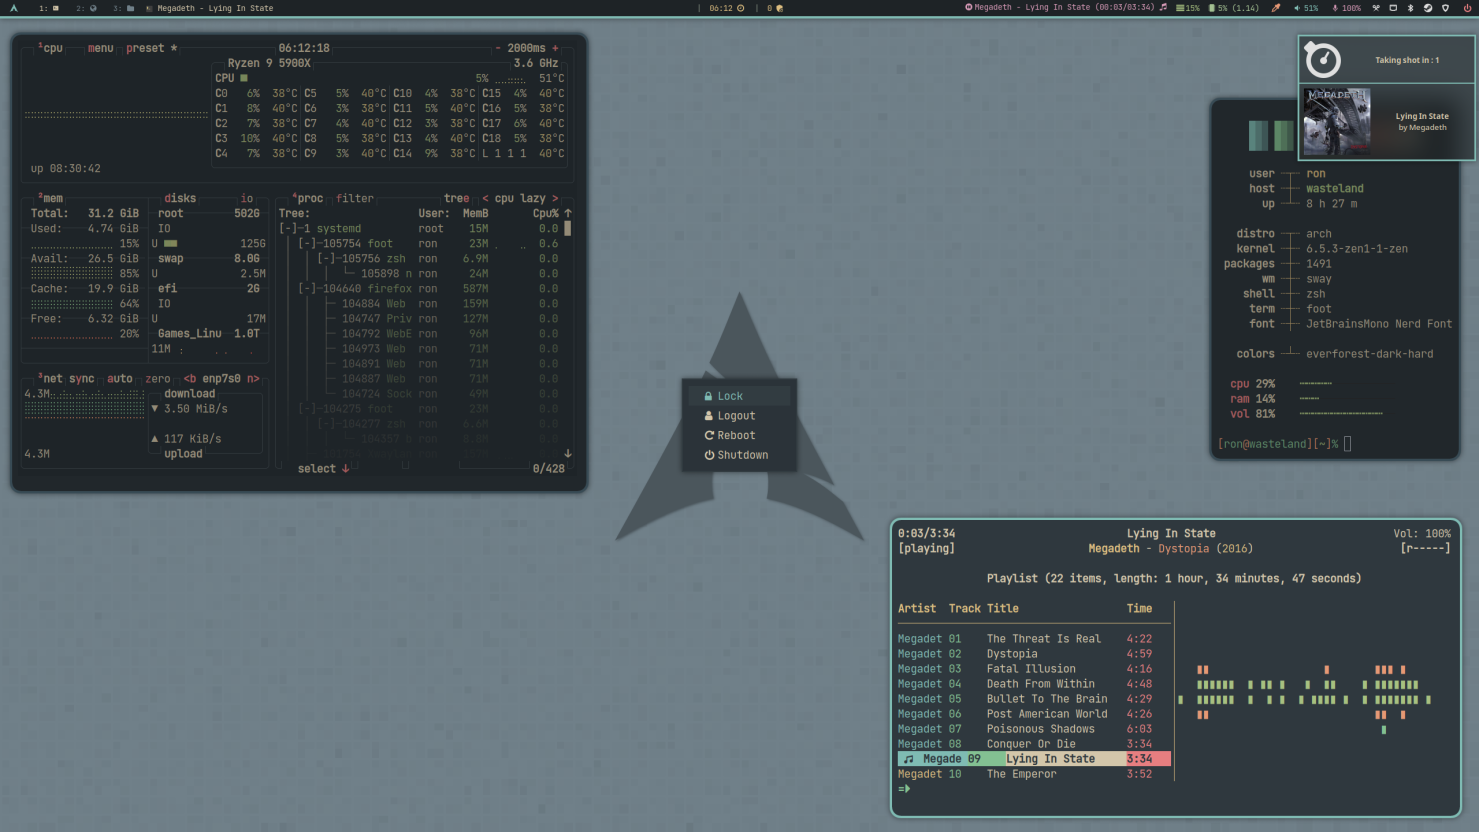Click the Megadeth album art thumbnail
The image size is (1479, 832).
[x=1336, y=121]
